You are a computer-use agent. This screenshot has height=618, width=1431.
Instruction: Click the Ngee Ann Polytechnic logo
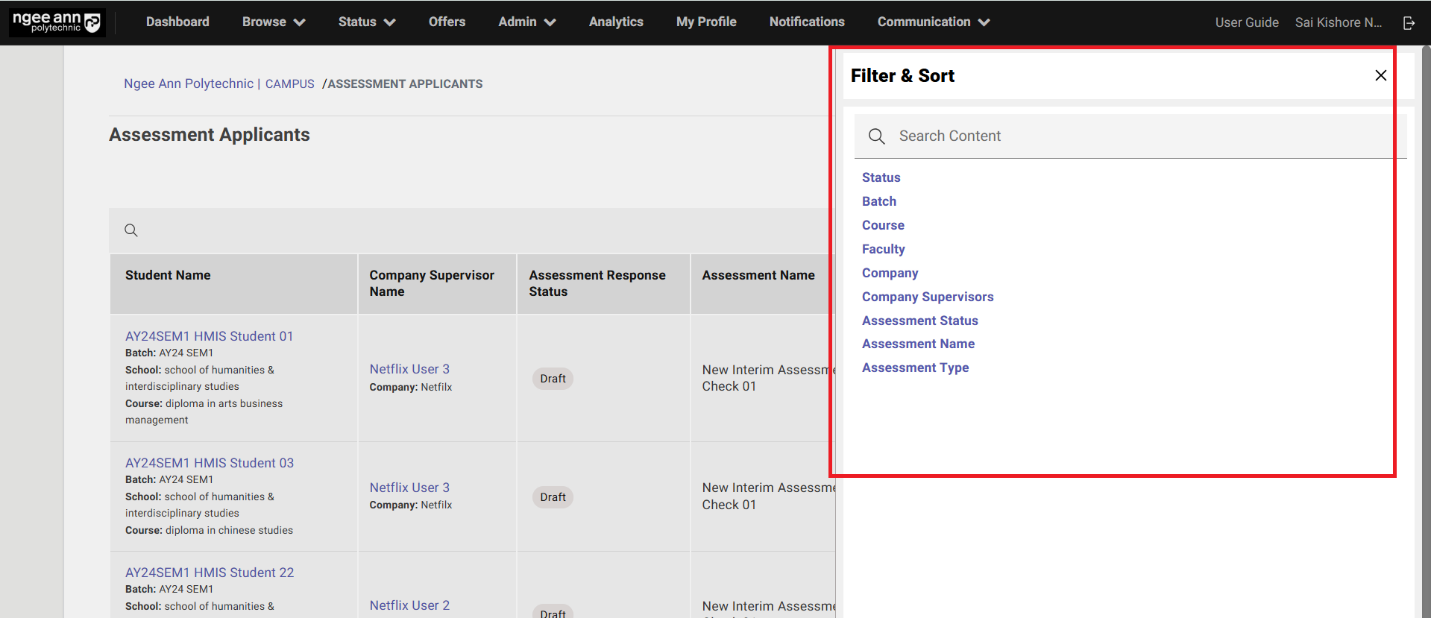[x=57, y=21]
